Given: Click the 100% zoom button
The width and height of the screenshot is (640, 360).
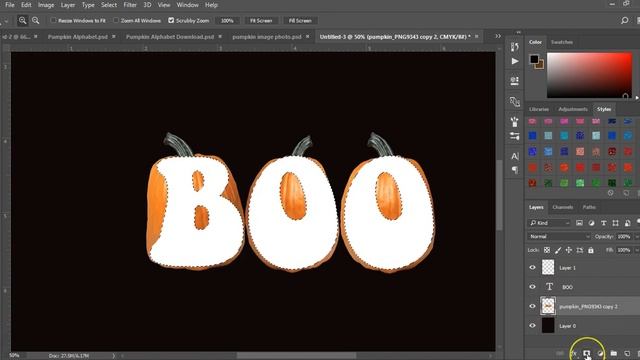Looking at the screenshot, I should (x=227, y=20).
